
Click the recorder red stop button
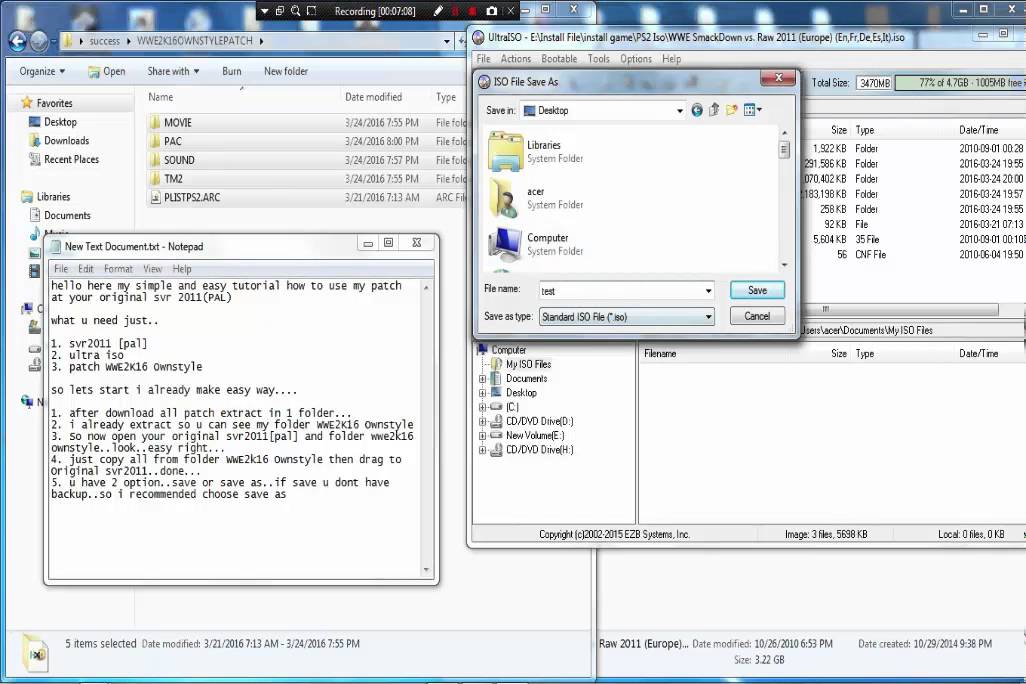[472, 11]
